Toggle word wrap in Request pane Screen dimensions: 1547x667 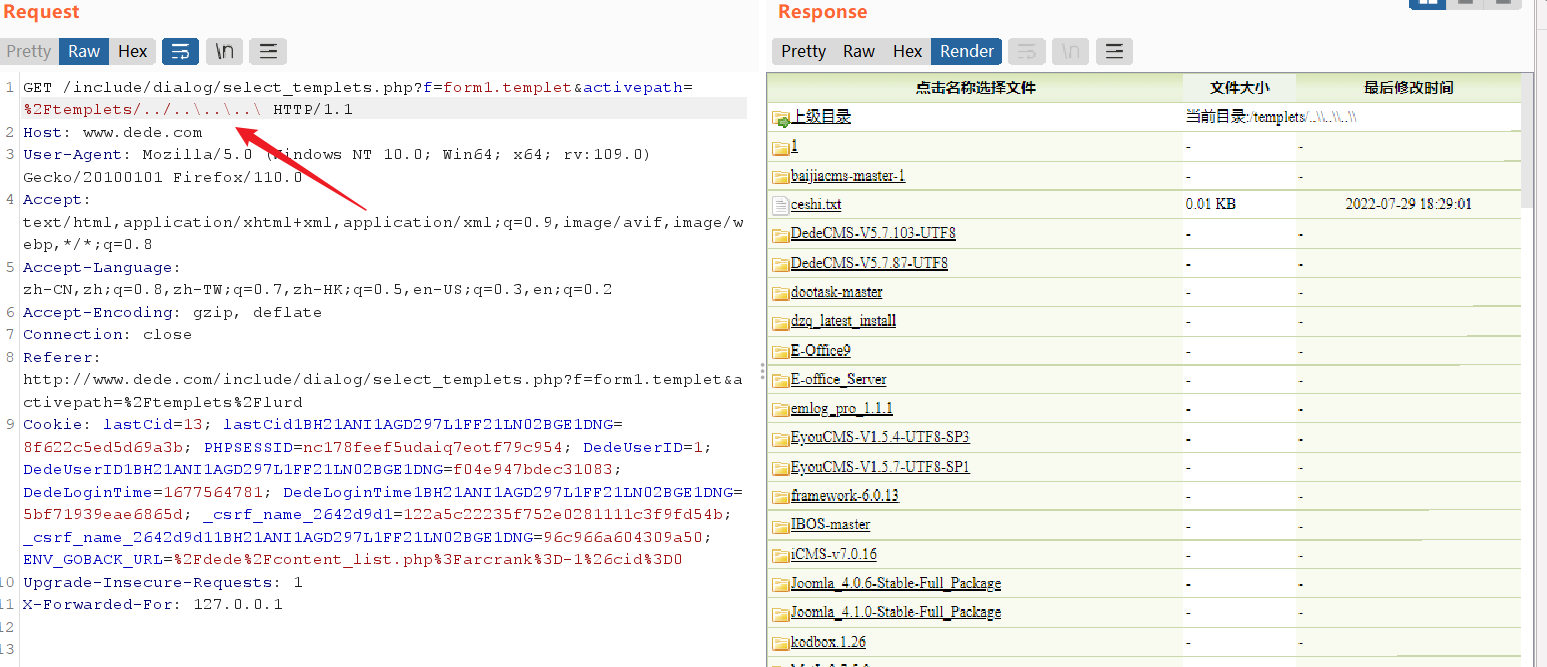pos(180,51)
